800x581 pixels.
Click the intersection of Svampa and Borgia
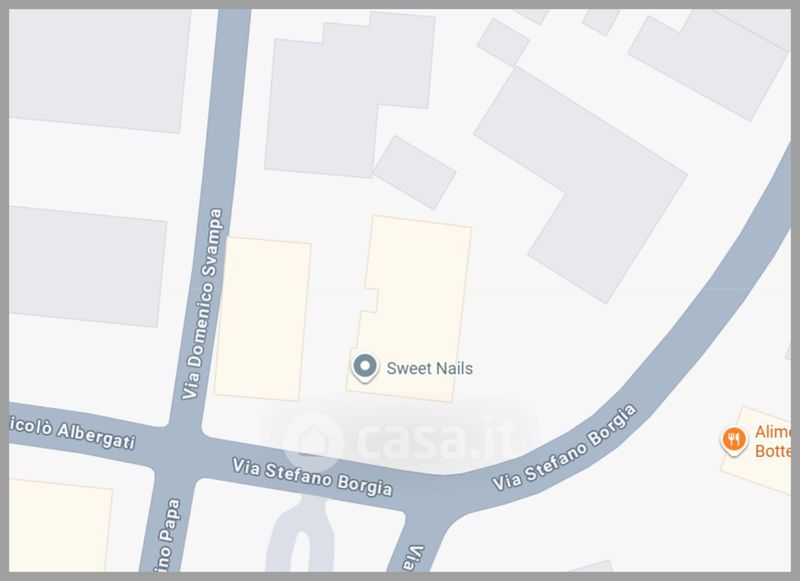click(x=182, y=445)
